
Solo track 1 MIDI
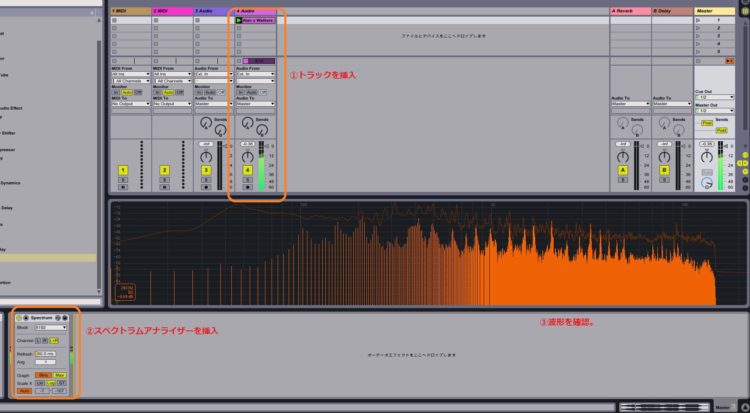tap(123, 180)
